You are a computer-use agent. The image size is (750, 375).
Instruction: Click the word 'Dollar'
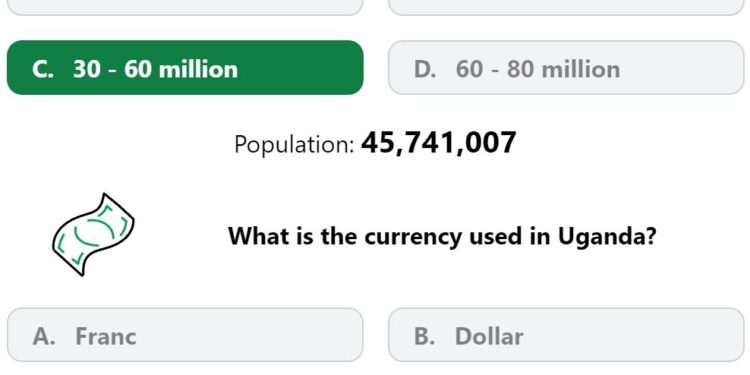(x=489, y=336)
